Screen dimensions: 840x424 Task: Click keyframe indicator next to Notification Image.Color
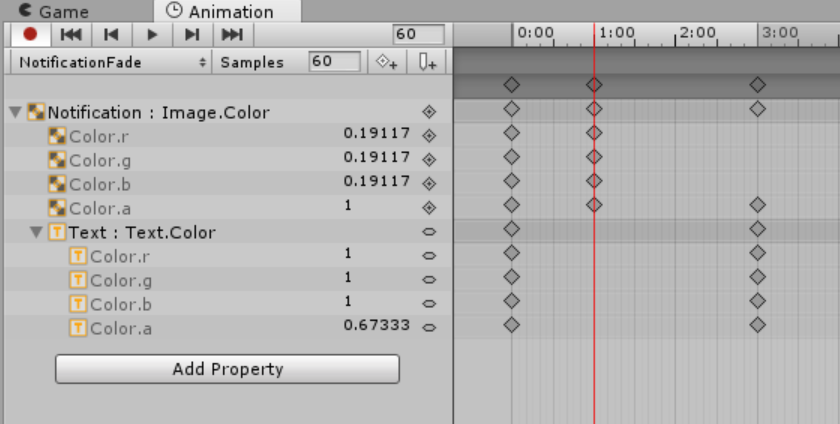click(x=429, y=112)
